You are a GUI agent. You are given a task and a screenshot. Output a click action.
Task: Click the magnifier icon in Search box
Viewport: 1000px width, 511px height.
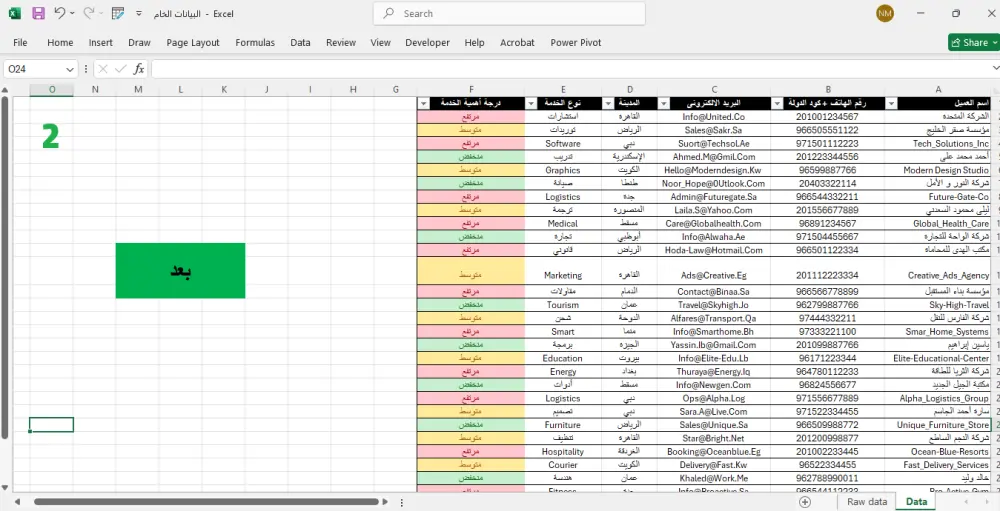pos(388,13)
